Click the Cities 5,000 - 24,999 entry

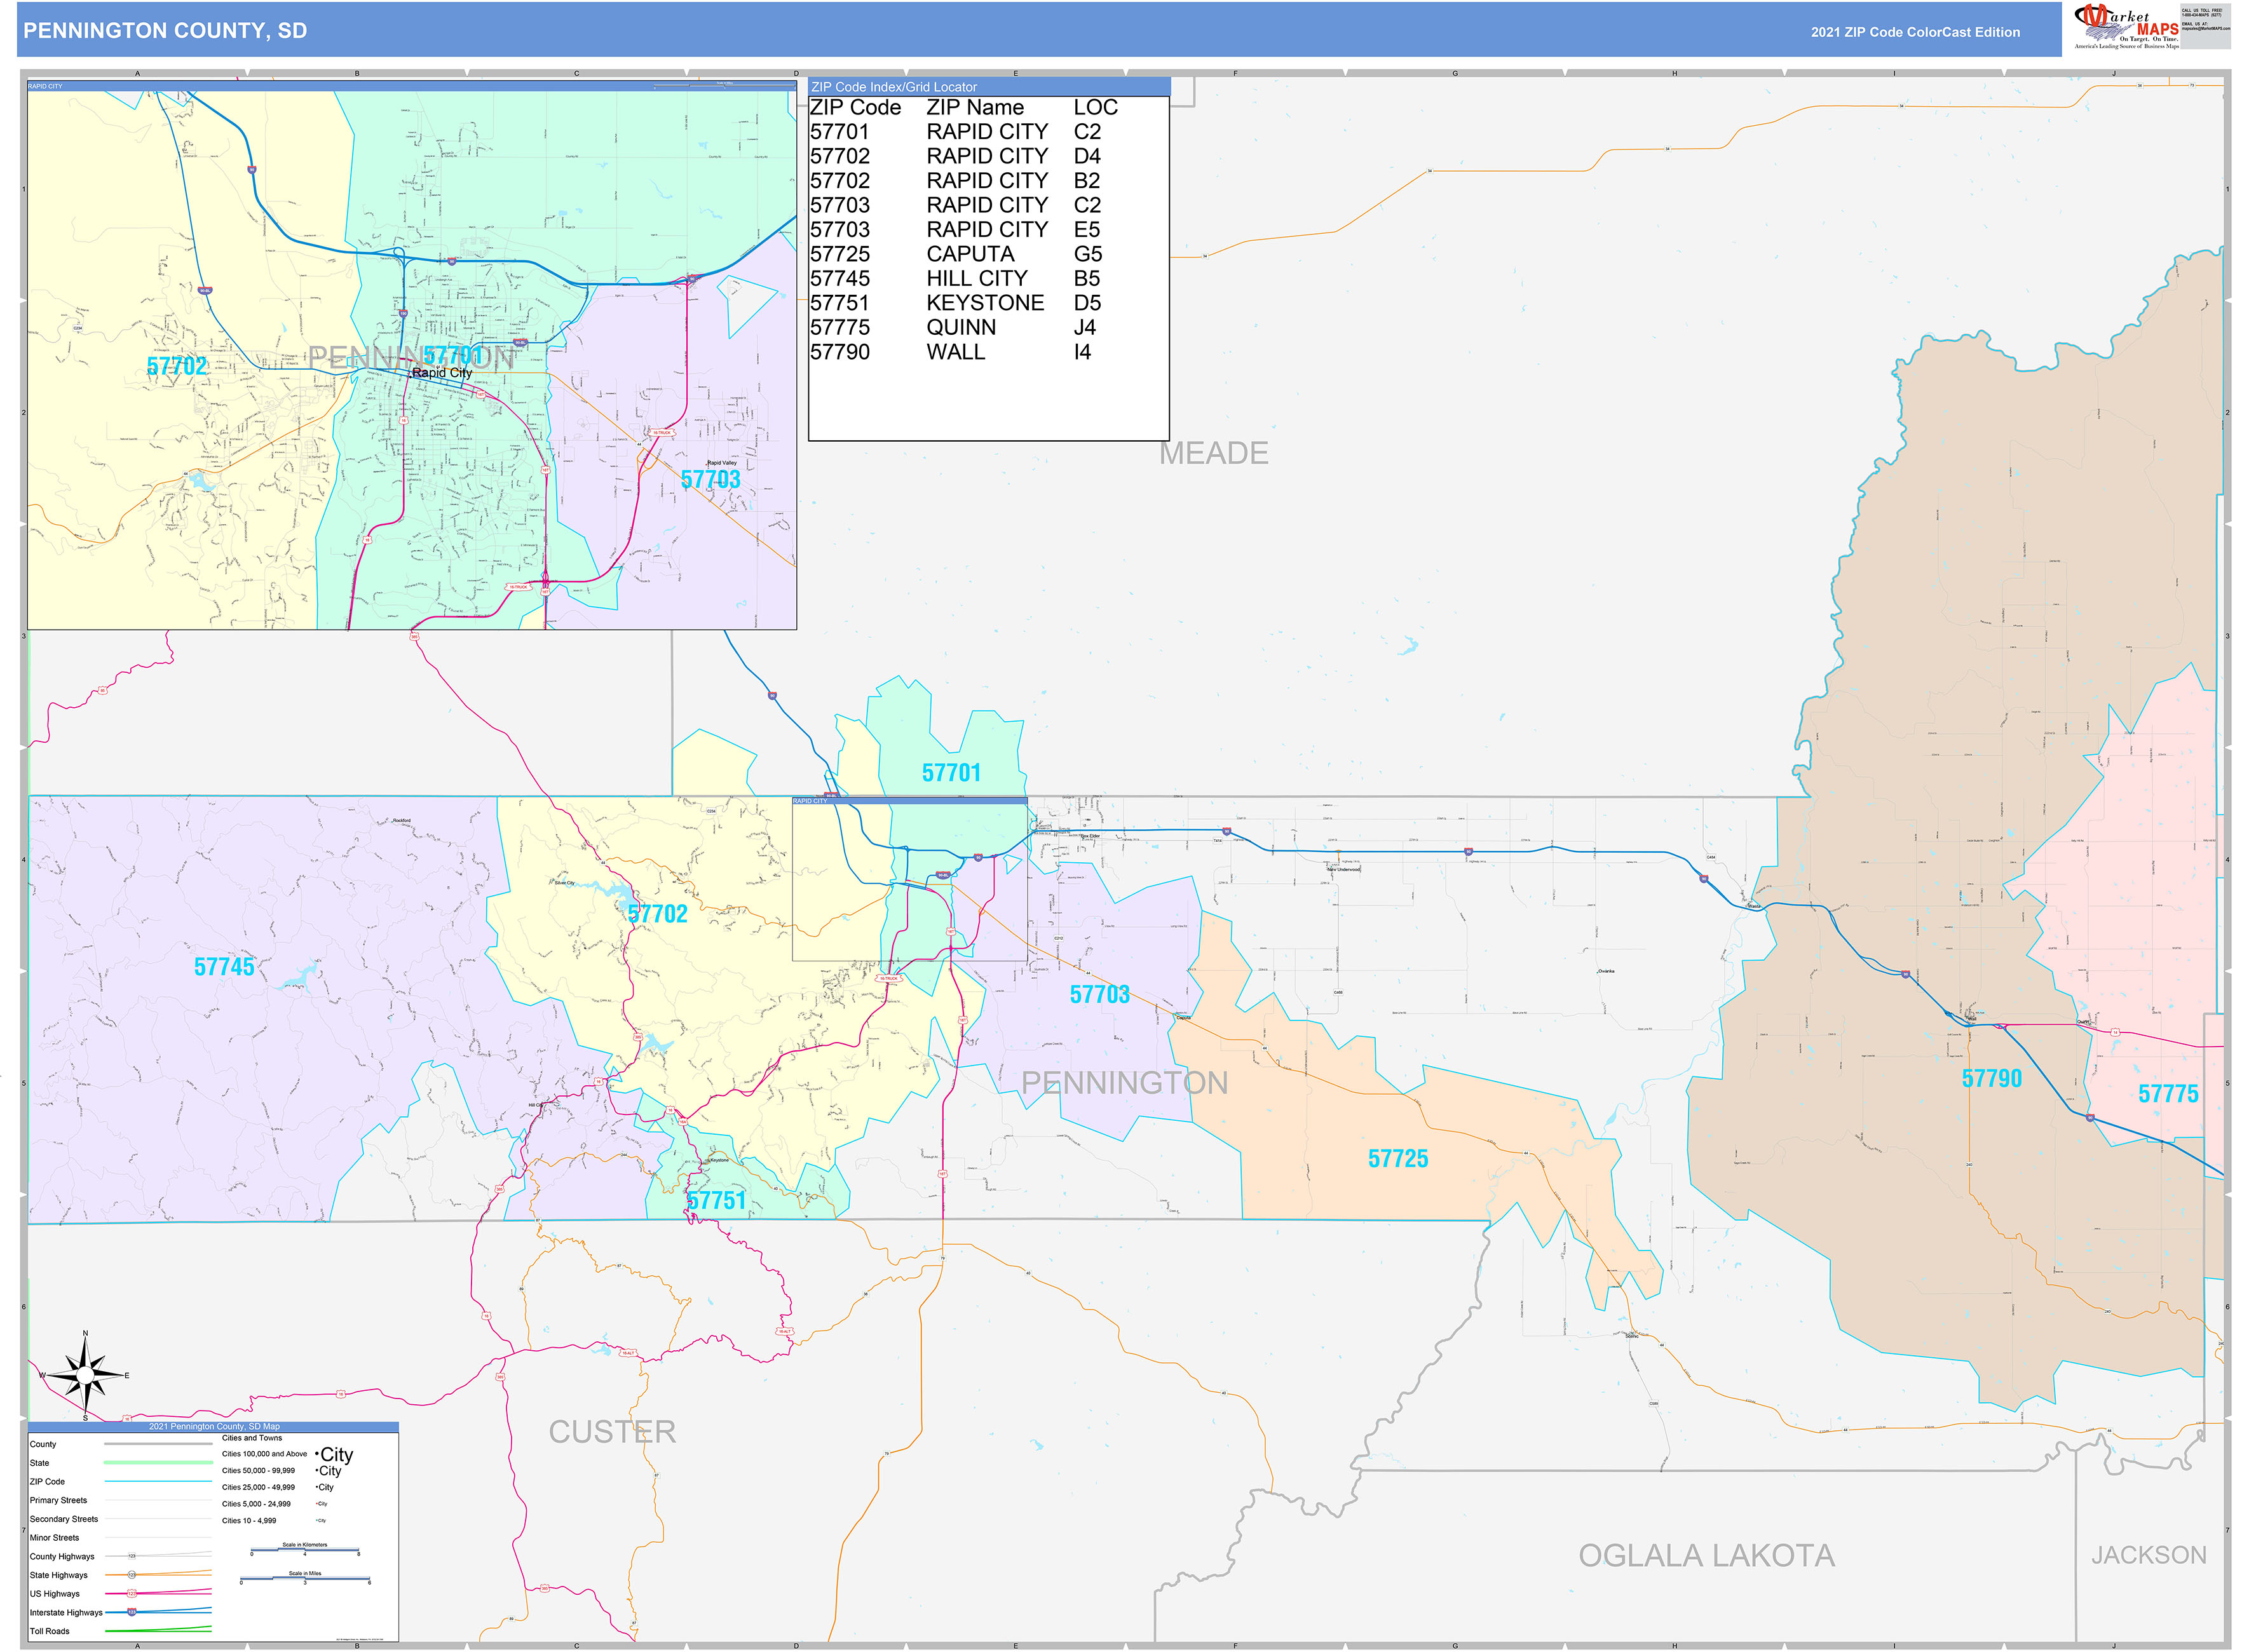point(256,1504)
